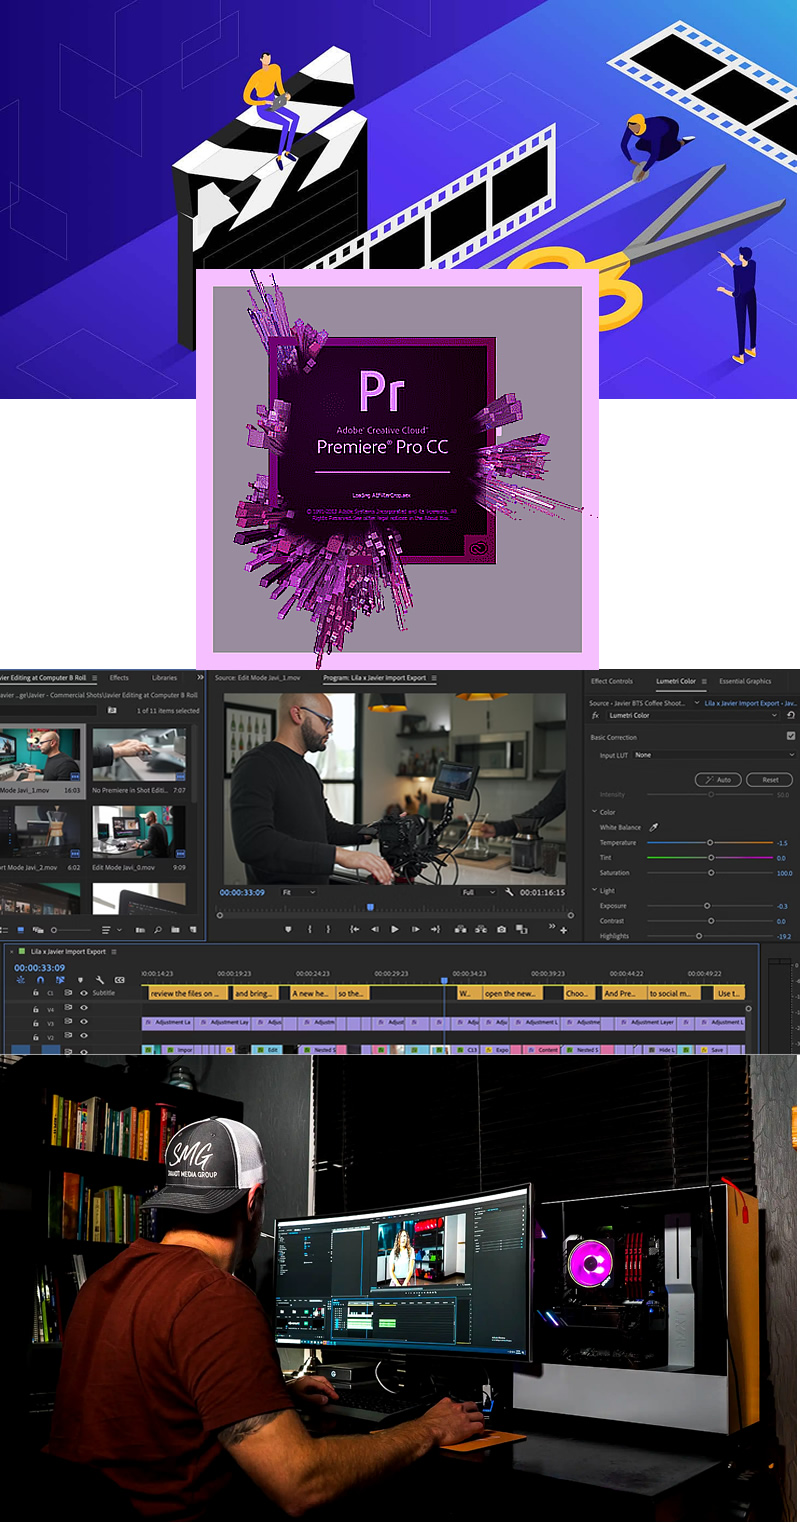800x1524 pixels.
Task: Click the Reset button in Basic Correction
Action: tap(769, 779)
